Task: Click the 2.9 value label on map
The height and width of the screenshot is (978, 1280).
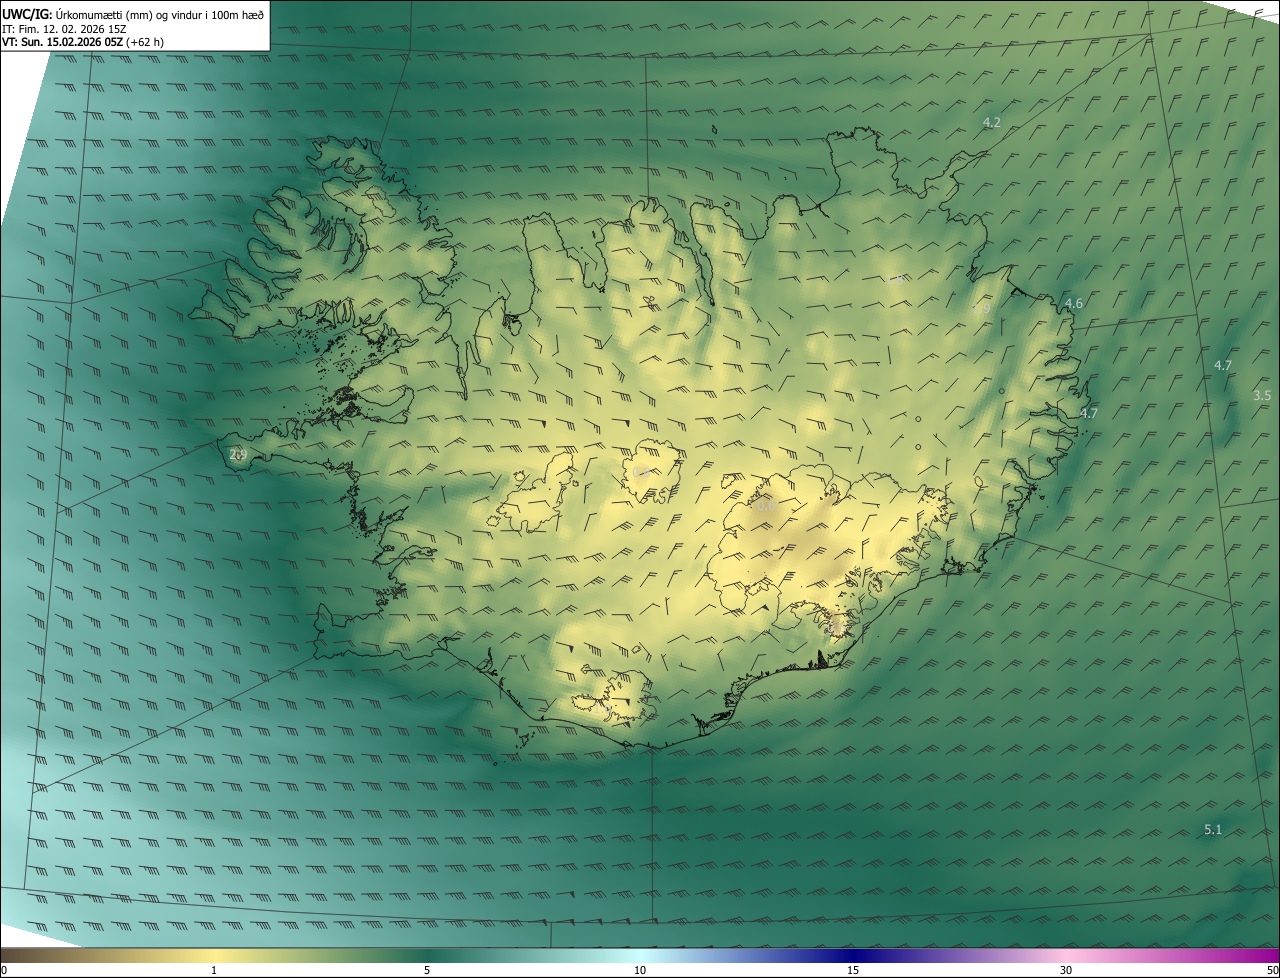Action: pyautogui.click(x=238, y=455)
